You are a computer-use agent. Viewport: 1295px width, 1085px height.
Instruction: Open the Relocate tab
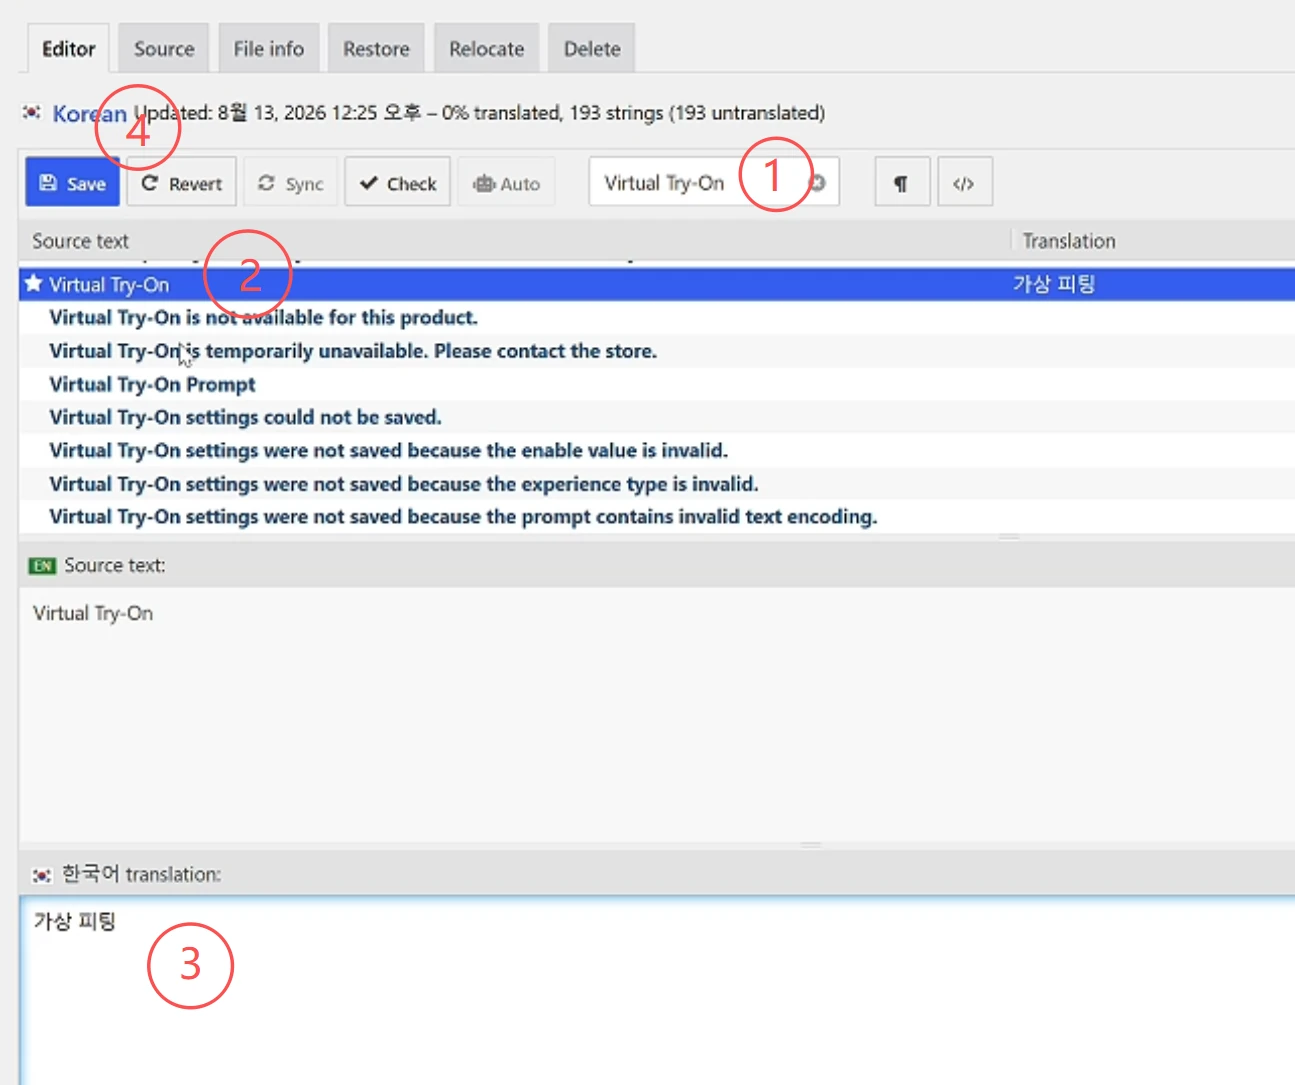pyautogui.click(x=486, y=48)
